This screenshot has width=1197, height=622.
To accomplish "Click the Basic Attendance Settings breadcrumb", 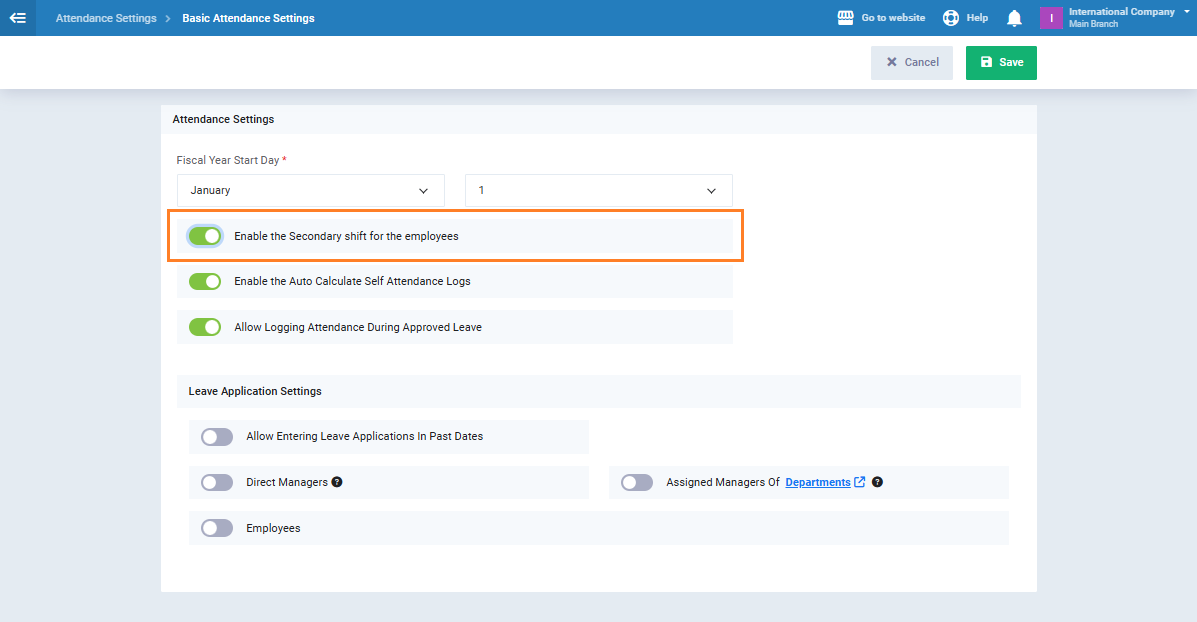I will 248,18.
